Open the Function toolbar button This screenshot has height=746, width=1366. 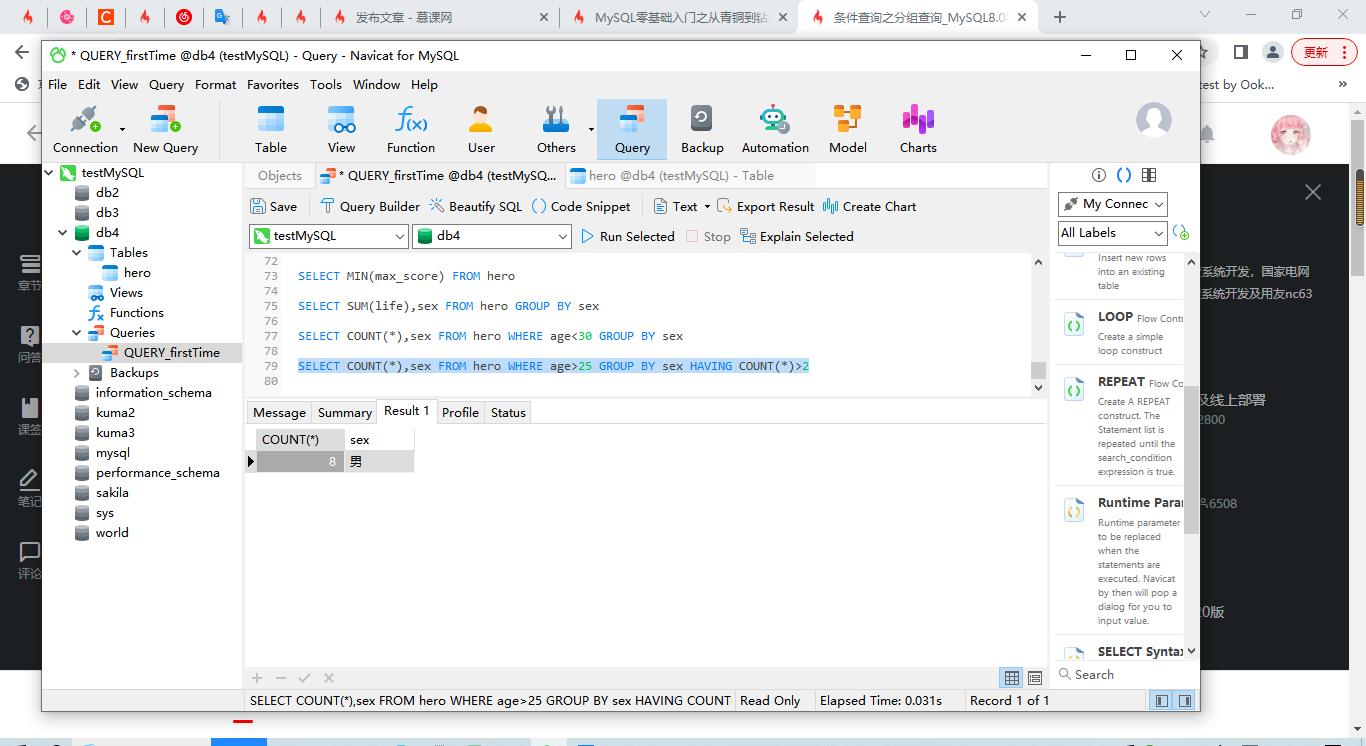[x=411, y=130]
